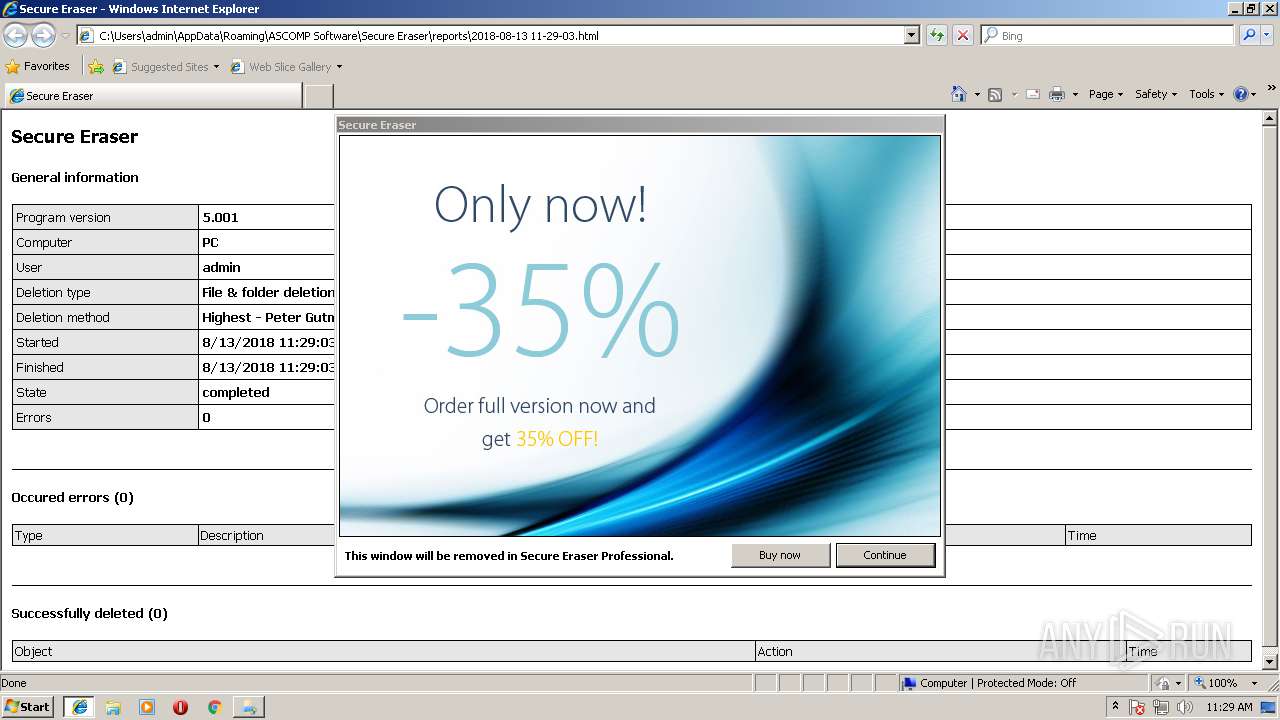Click the 11:29 AM clock
The height and width of the screenshot is (720, 1280).
pyautogui.click(x=1229, y=707)
